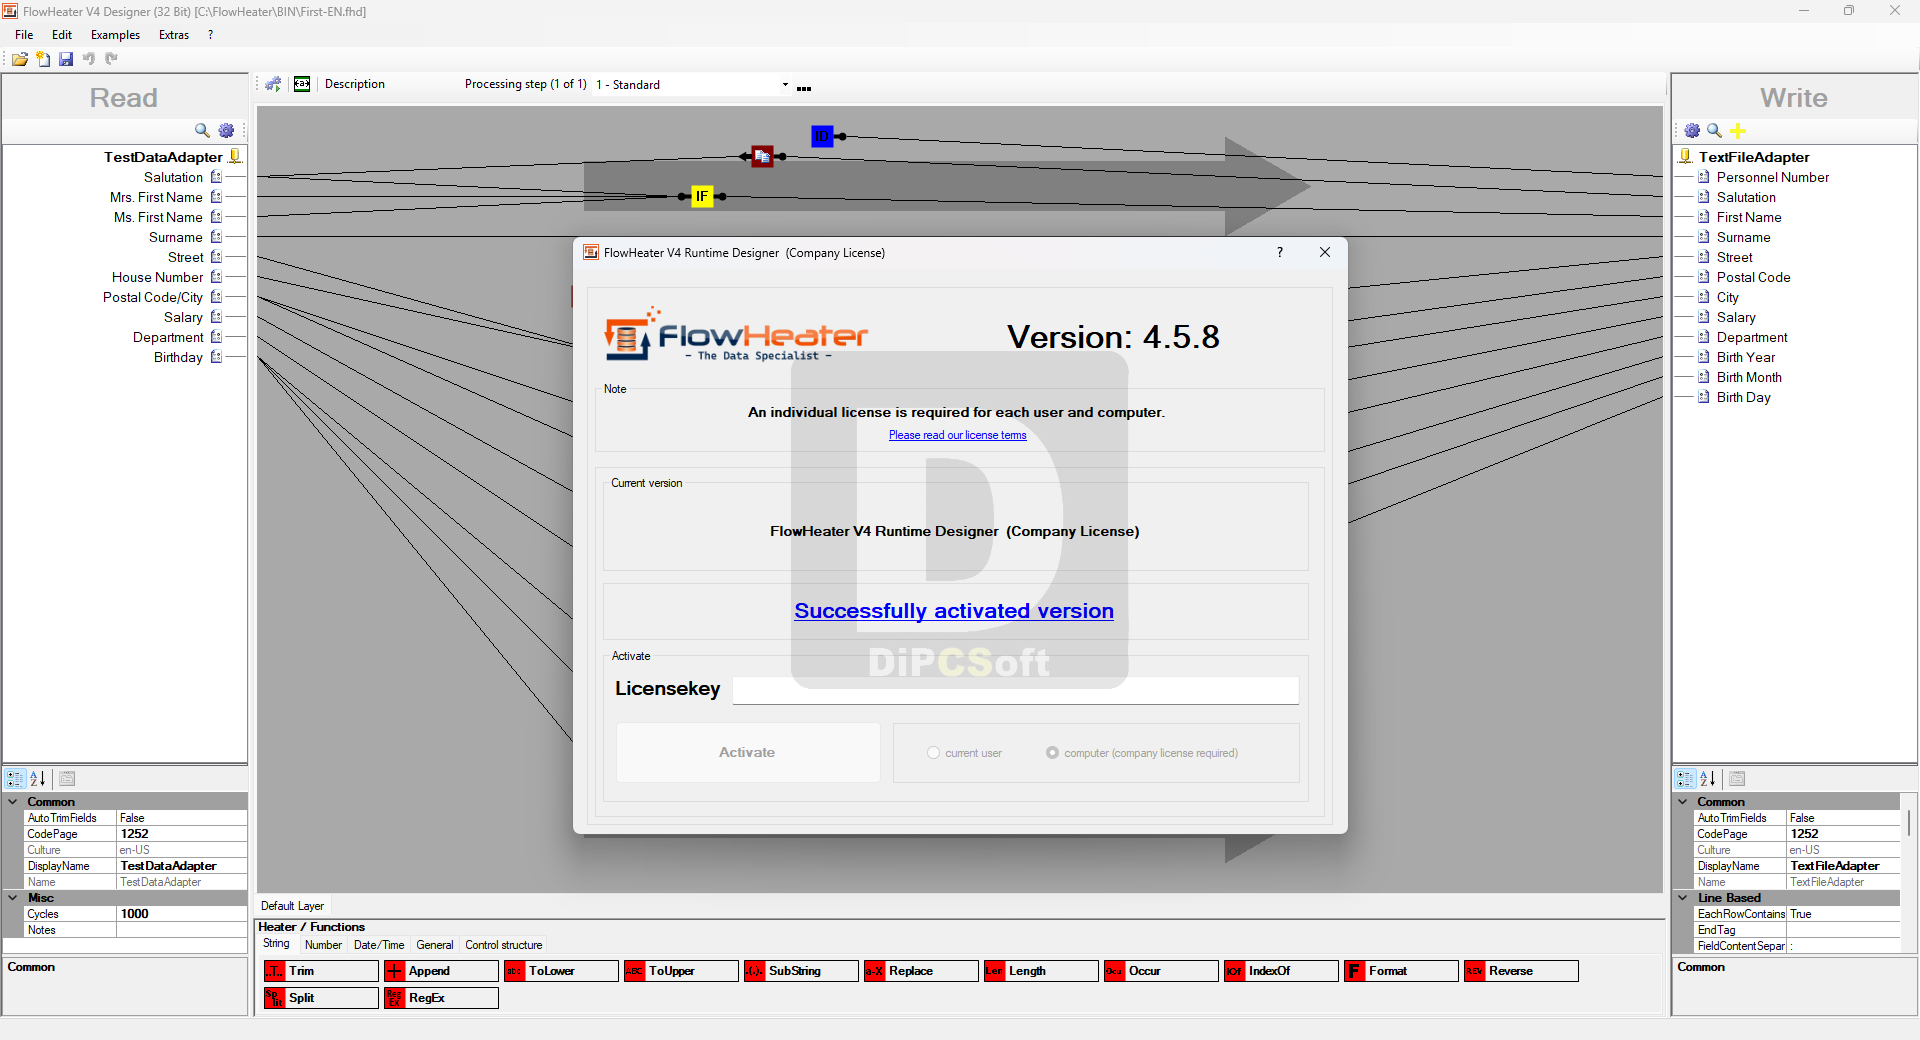Select the dark red clone heater node
Viewport: 1920px width, 1040px height.
tap(762, 156)
